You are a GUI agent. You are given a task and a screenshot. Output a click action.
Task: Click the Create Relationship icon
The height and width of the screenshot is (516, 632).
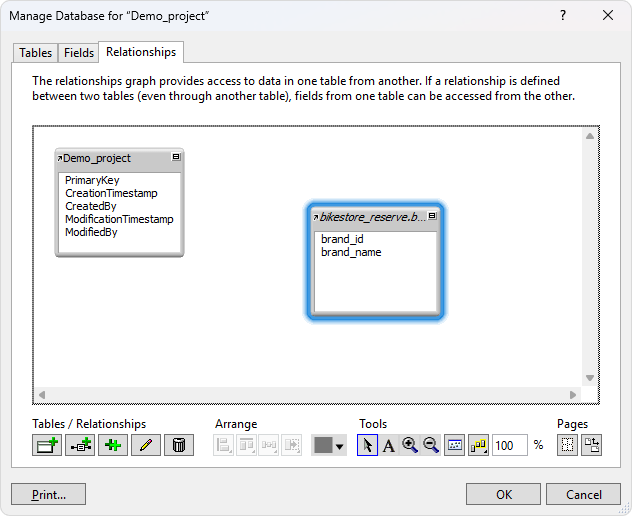tap(80, 445)
